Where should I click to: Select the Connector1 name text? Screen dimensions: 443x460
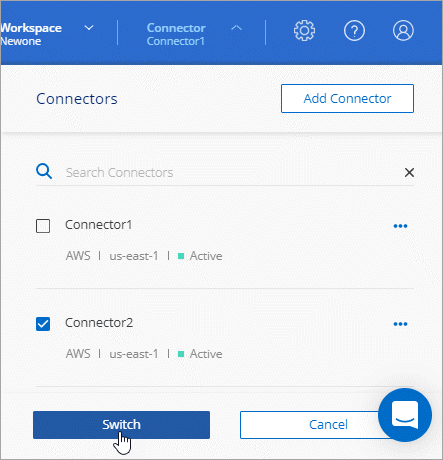(99, 225)
